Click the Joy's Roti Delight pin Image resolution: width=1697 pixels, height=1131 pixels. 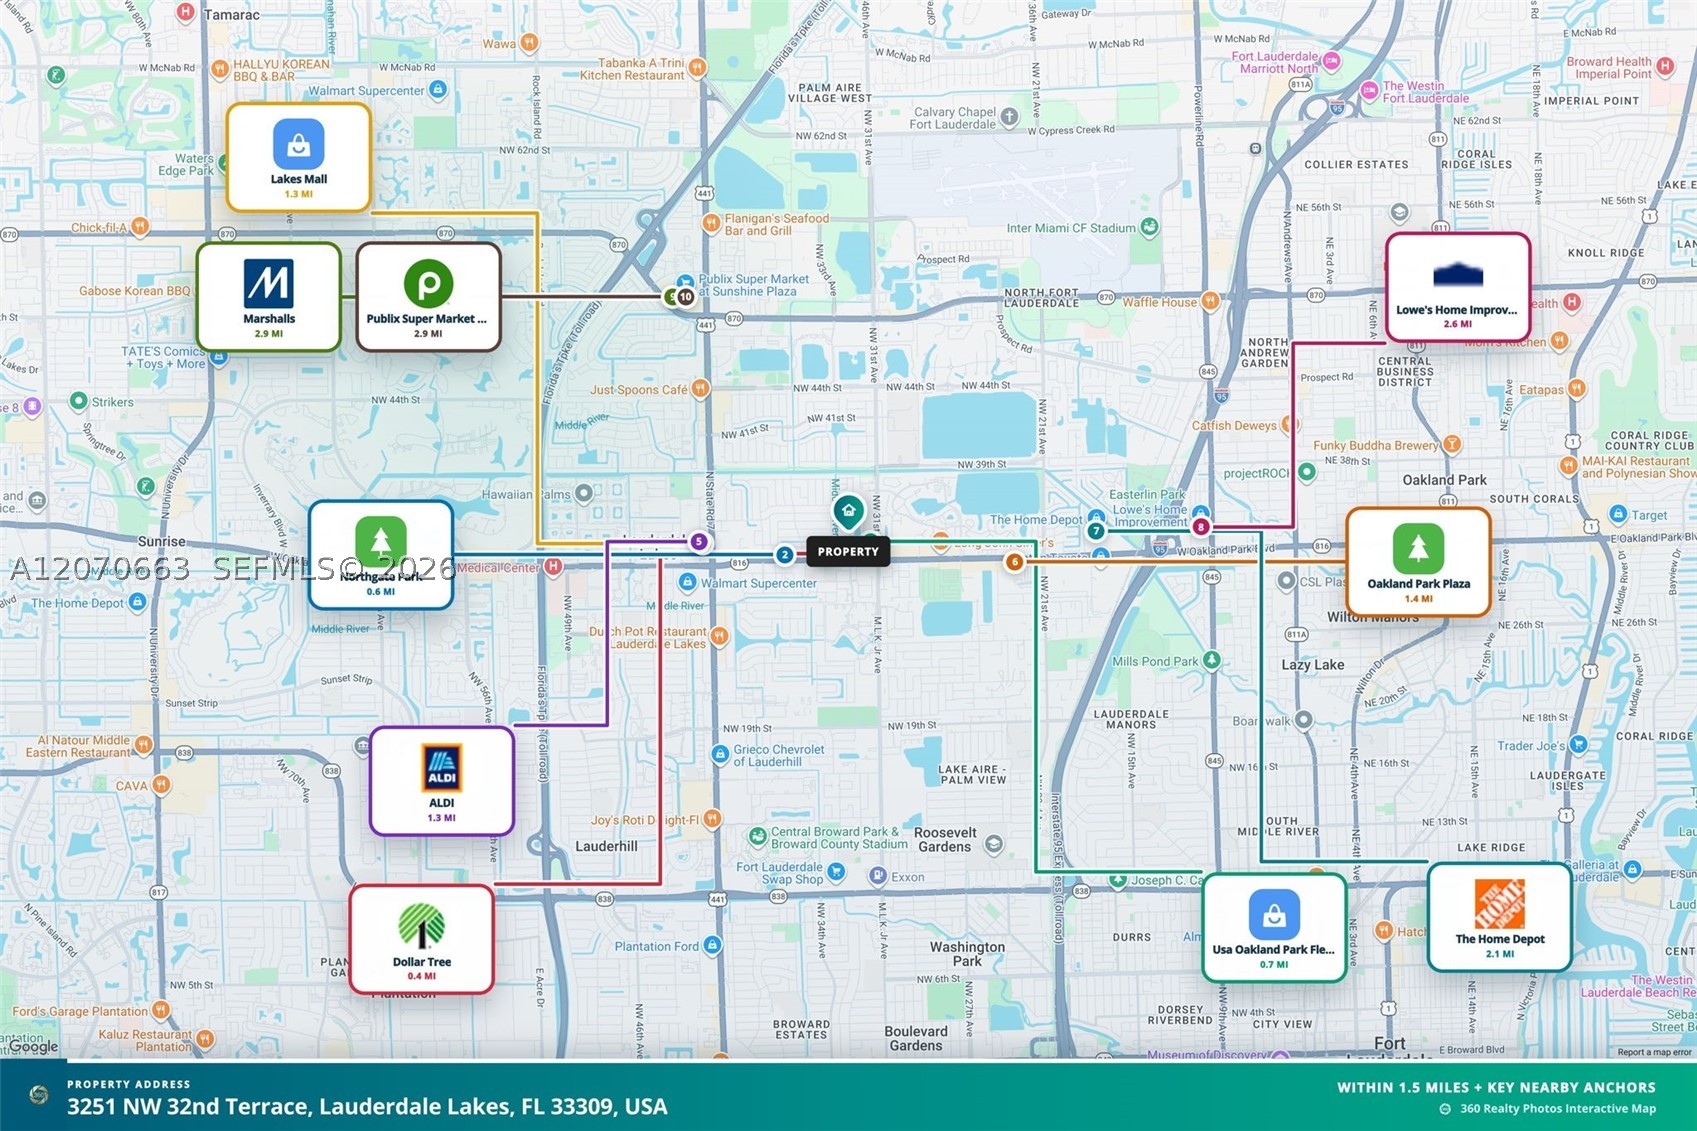pyautogui.click(x=712, y=819)
